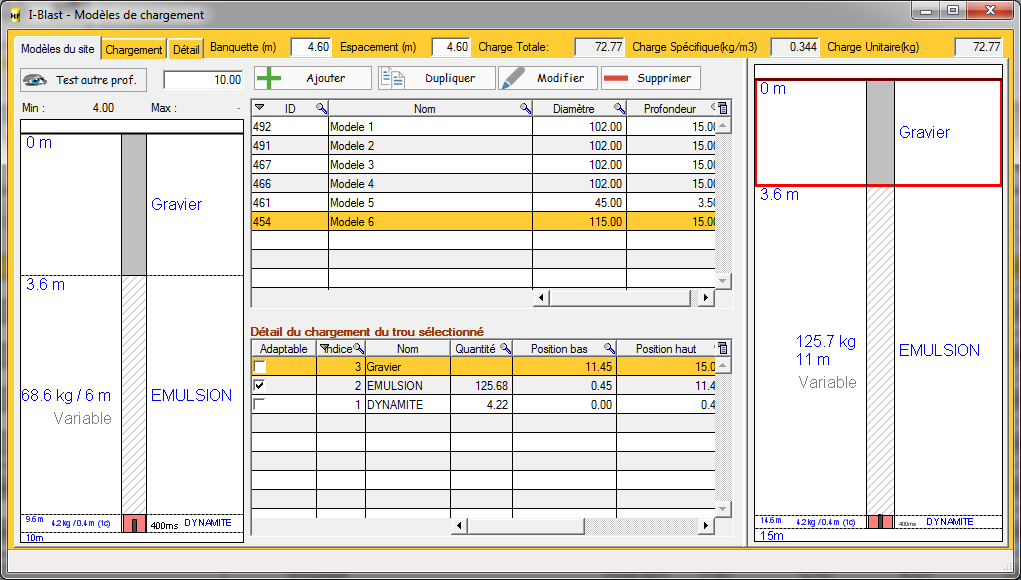1021x580 pixels.
Task: Click the Modifier button
Action: [548, 78]
